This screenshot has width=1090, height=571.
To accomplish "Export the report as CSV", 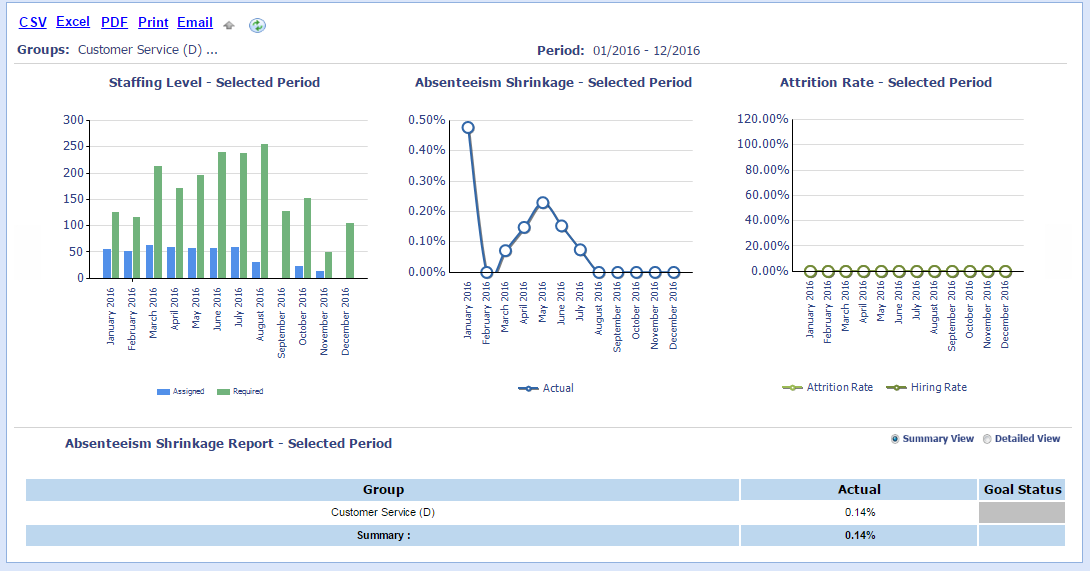I will coord(33,22).
